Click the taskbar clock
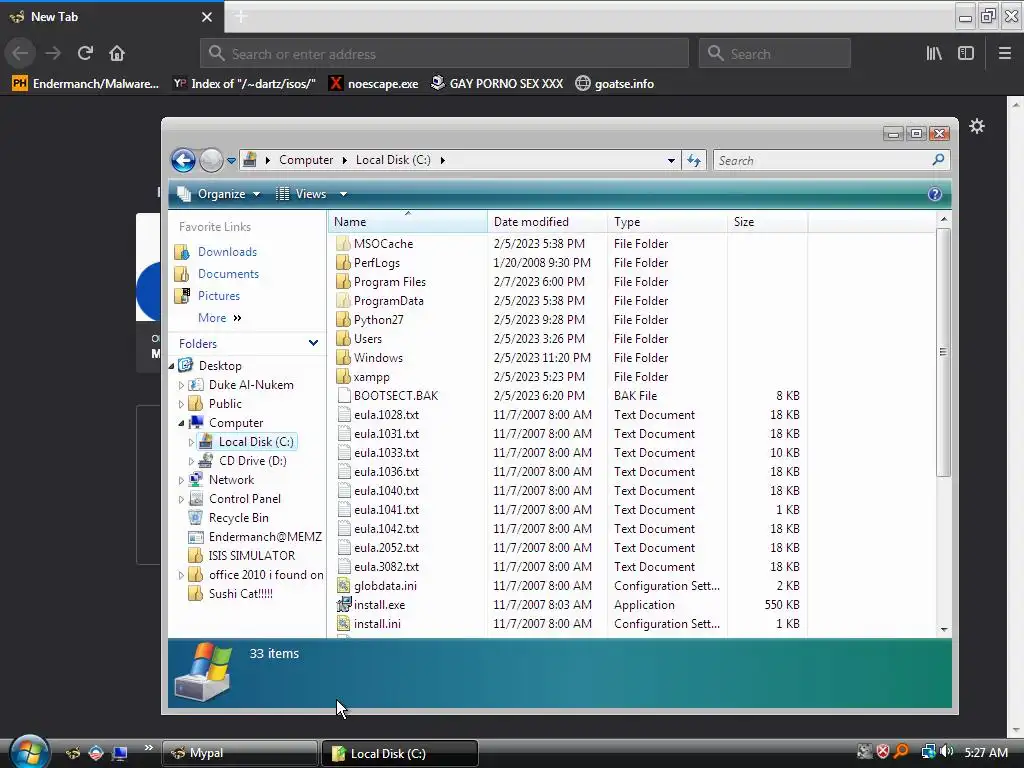This screenshot has width=1024, height=768. pyautogui.click(x=986, y=752)
